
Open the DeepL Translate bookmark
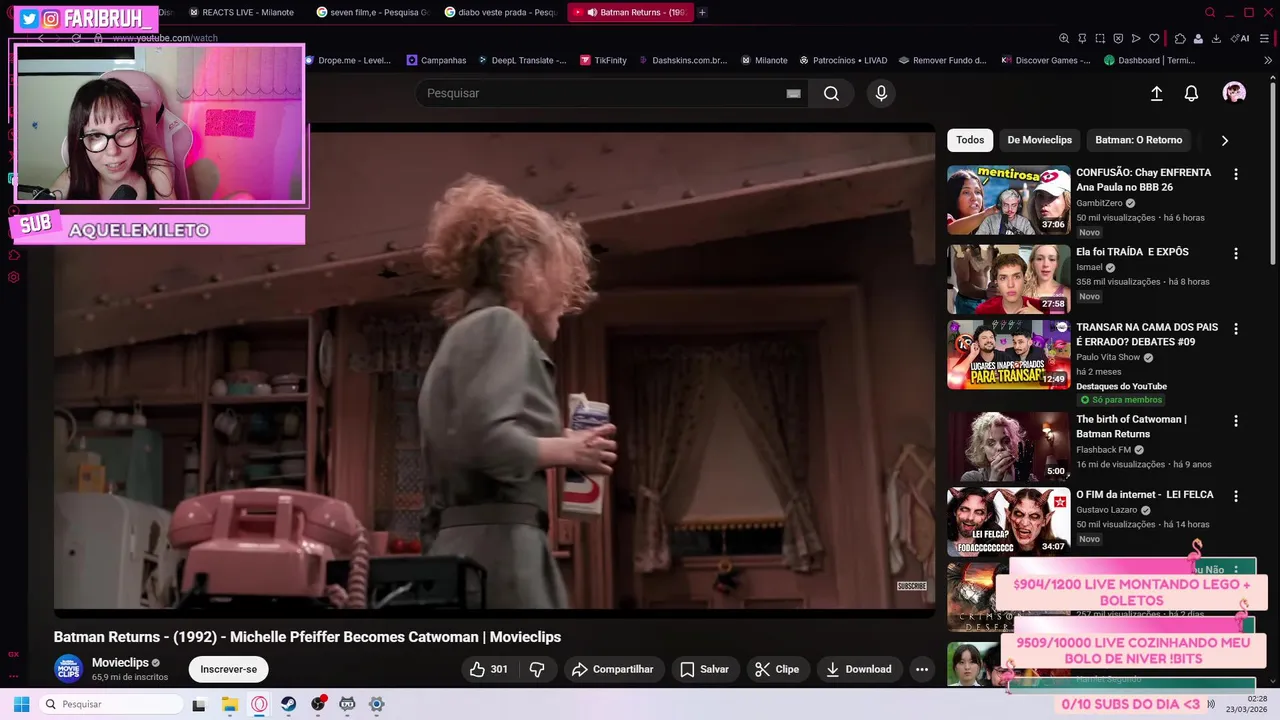point(521,60)
